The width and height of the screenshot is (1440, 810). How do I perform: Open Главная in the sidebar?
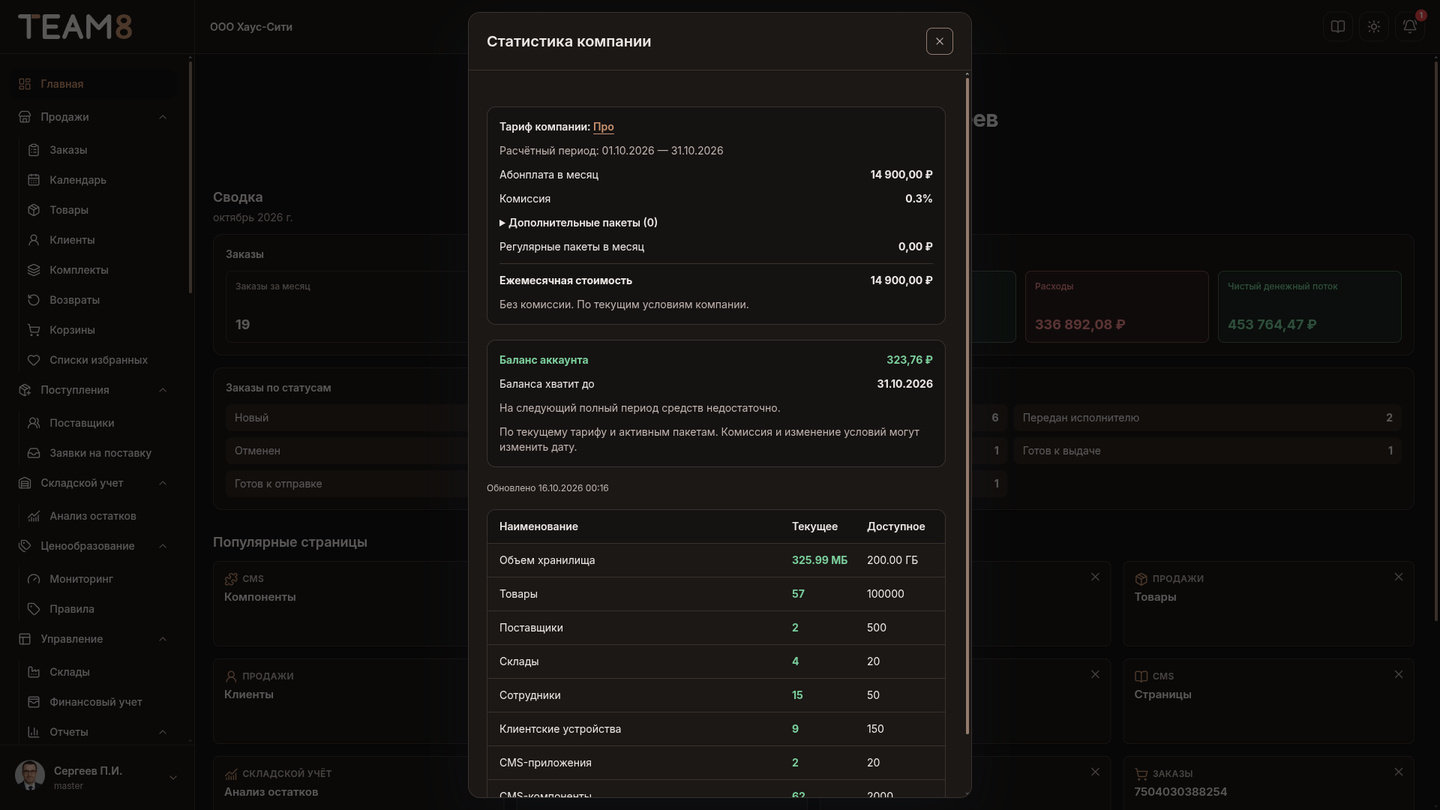pos(95,84)
